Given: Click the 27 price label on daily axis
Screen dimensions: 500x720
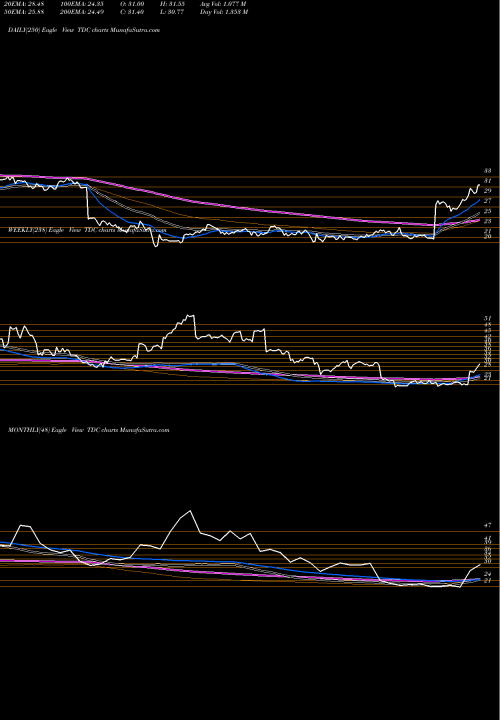Looking at the screenshot, I should 488,201.
